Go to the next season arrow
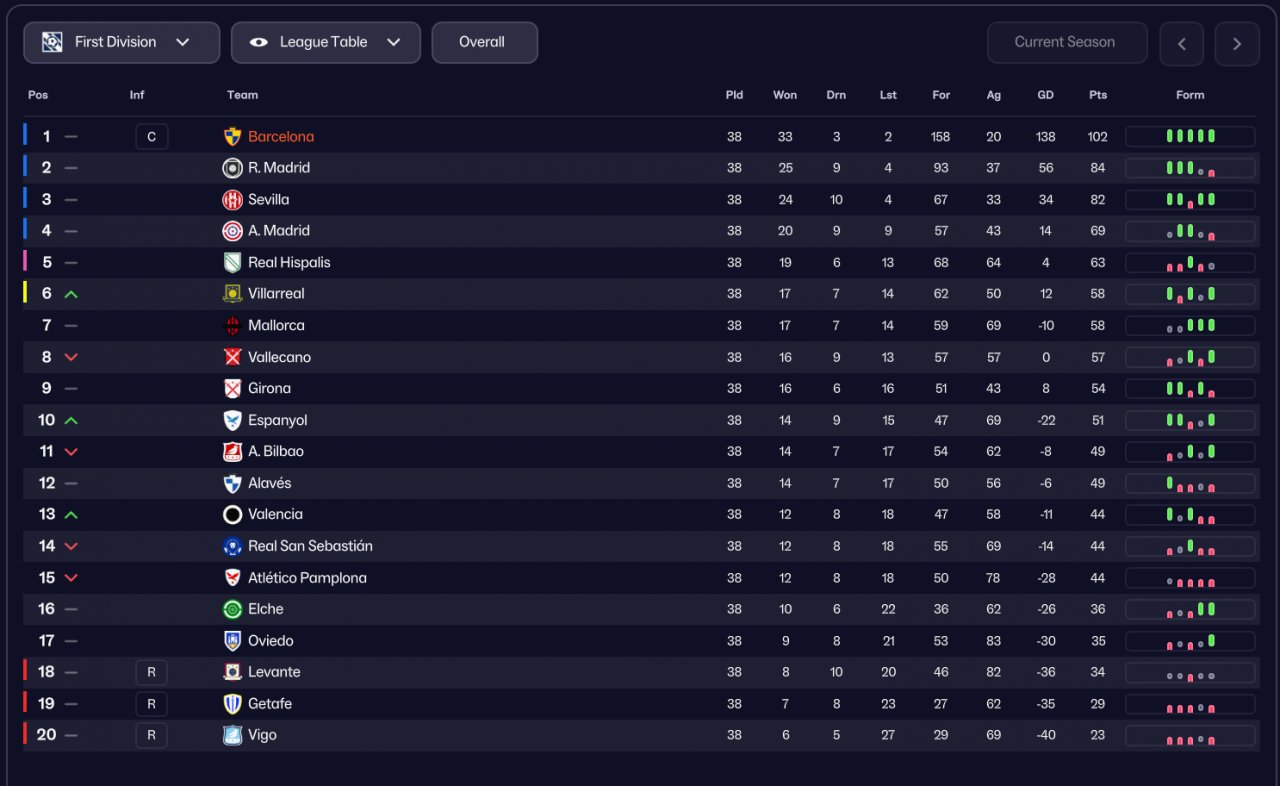The width and height of the screenshot is (1280, 786). pos(1237,44)
